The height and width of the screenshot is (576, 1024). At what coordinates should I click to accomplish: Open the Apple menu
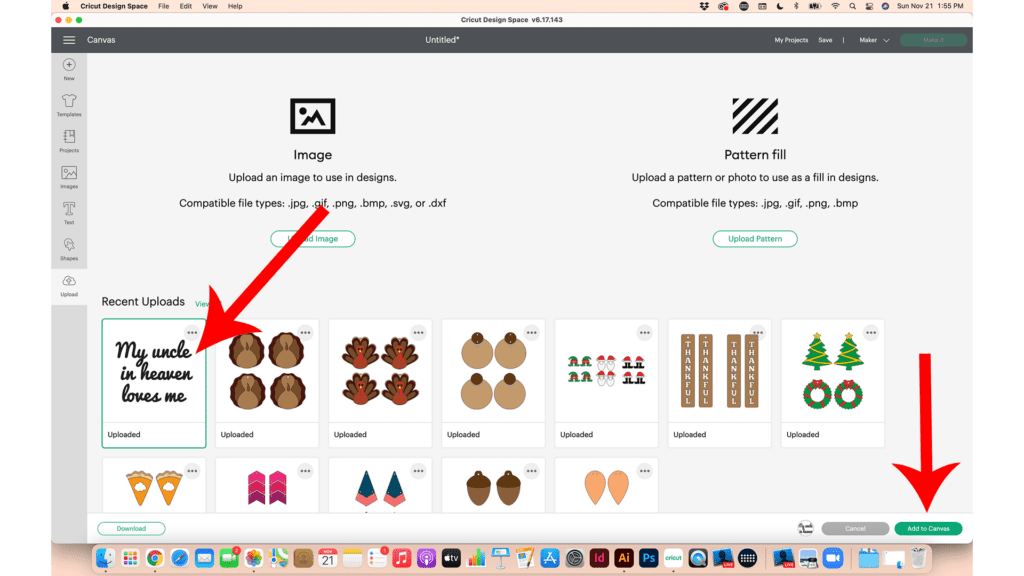(x=65, y=6)
